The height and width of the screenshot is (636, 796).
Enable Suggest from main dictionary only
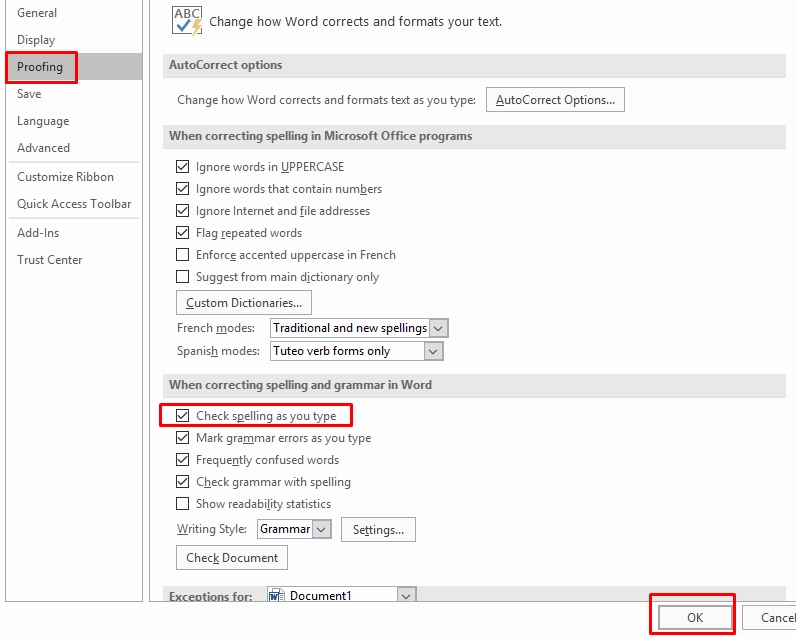[x=182, y=276]
